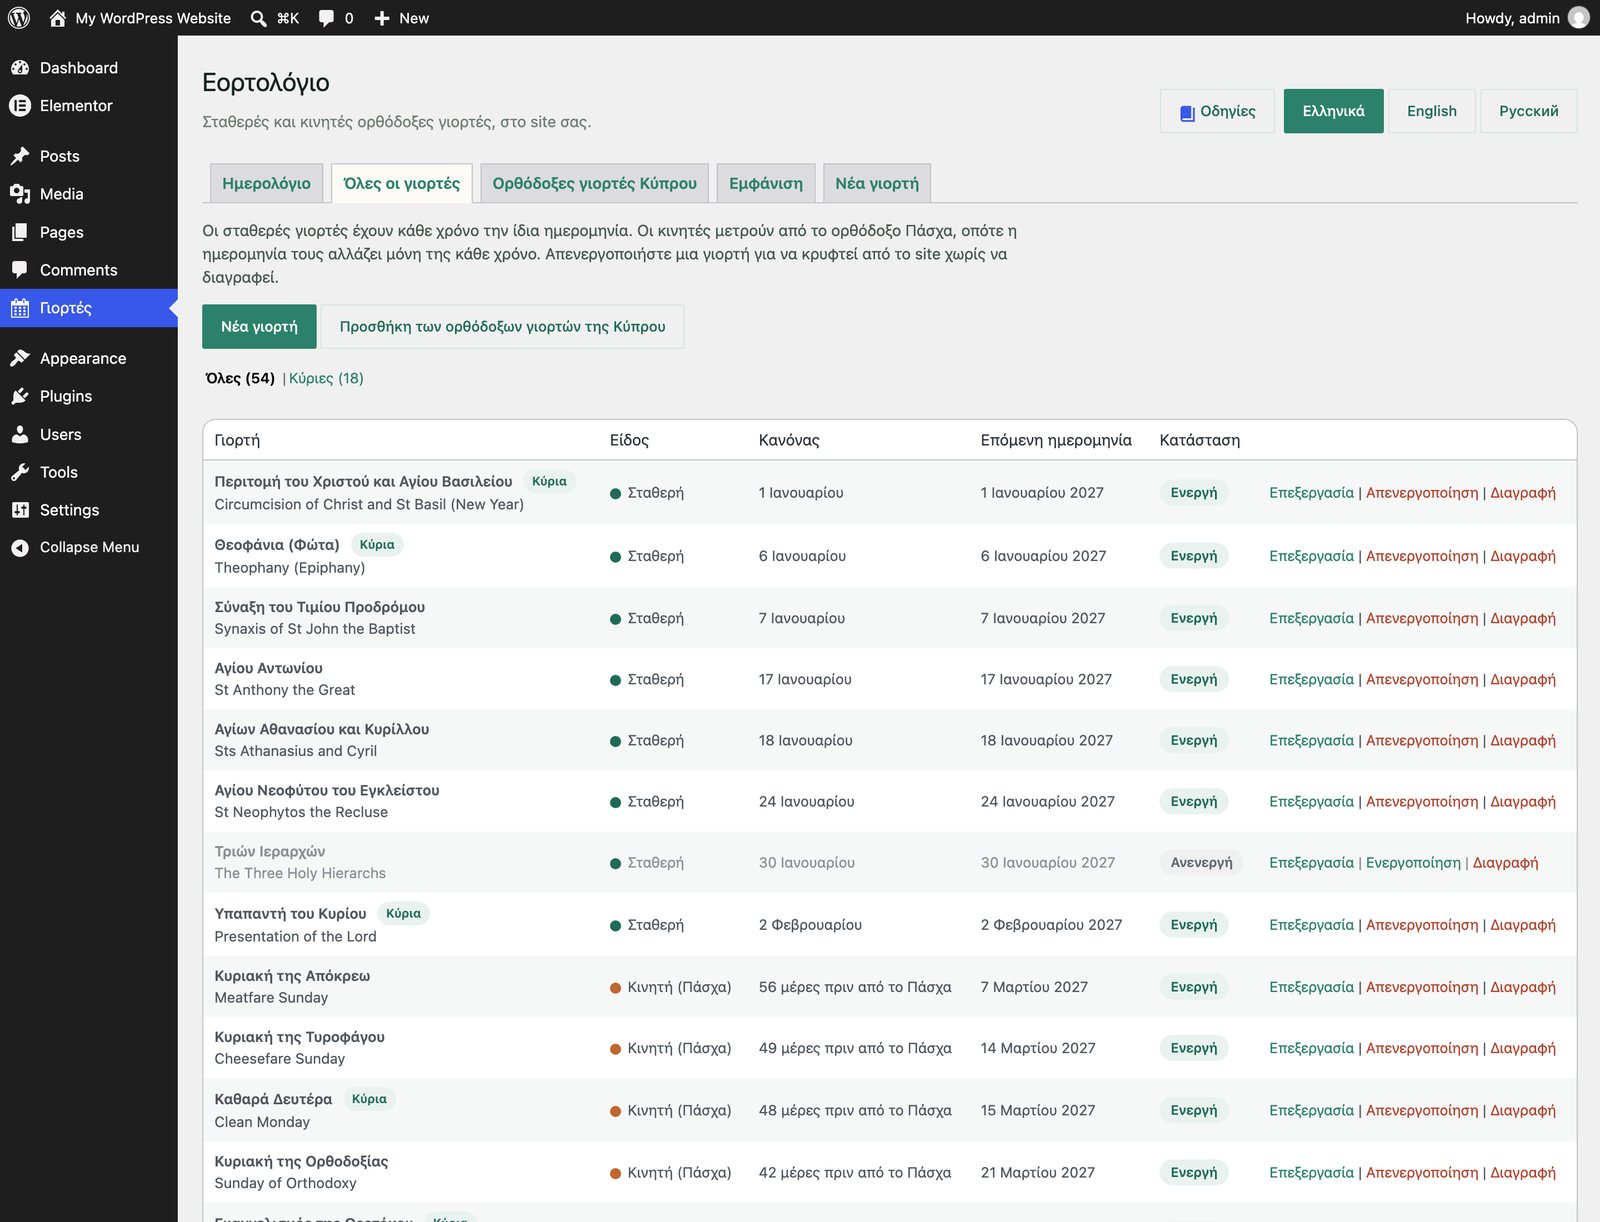Click the Comments icon in sidebar

coord(20,270)
